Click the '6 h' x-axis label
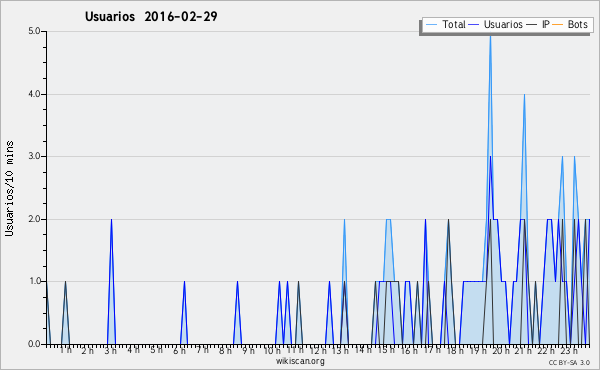 pyautogui.click(x=179, y=351)
